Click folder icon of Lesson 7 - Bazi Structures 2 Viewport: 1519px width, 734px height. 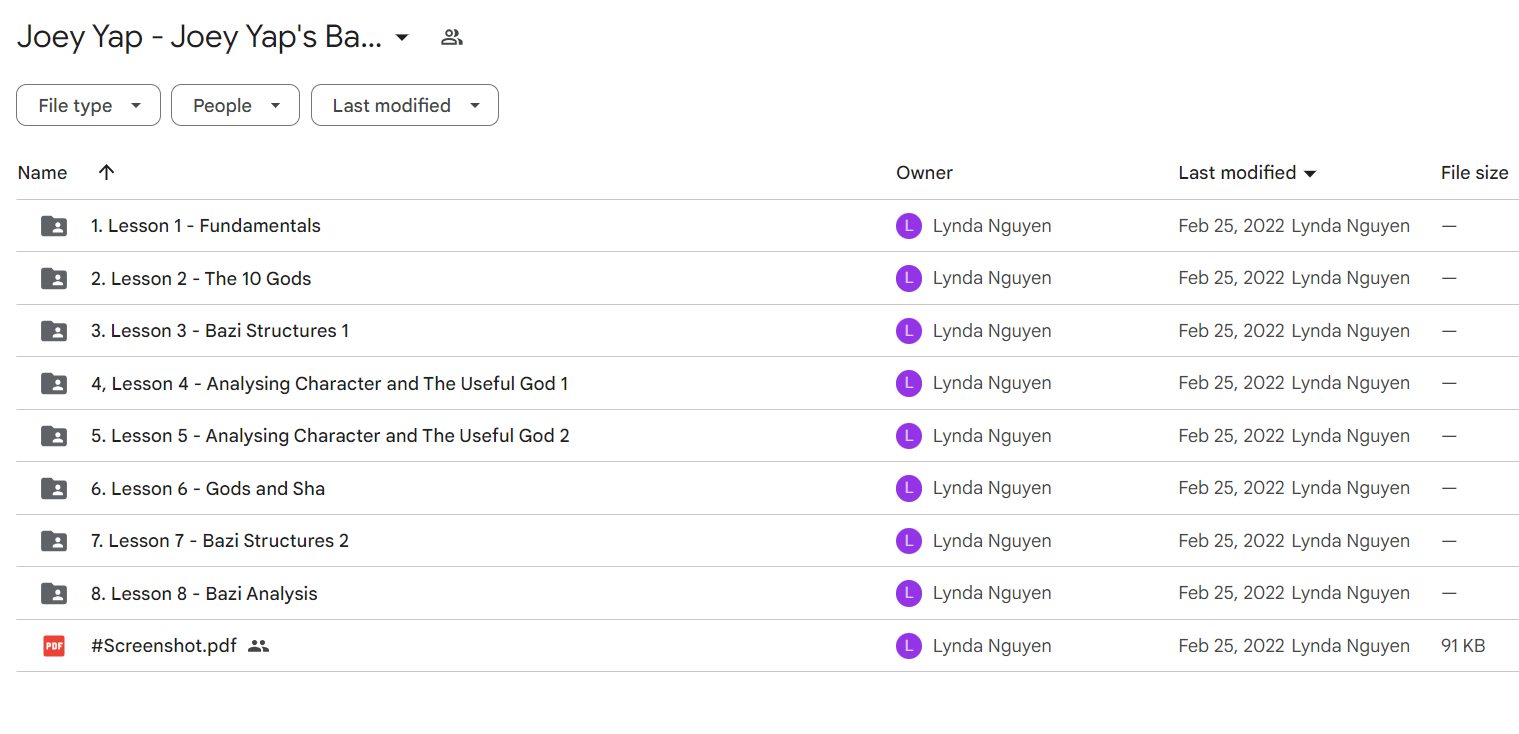click(x=54, y=541)
